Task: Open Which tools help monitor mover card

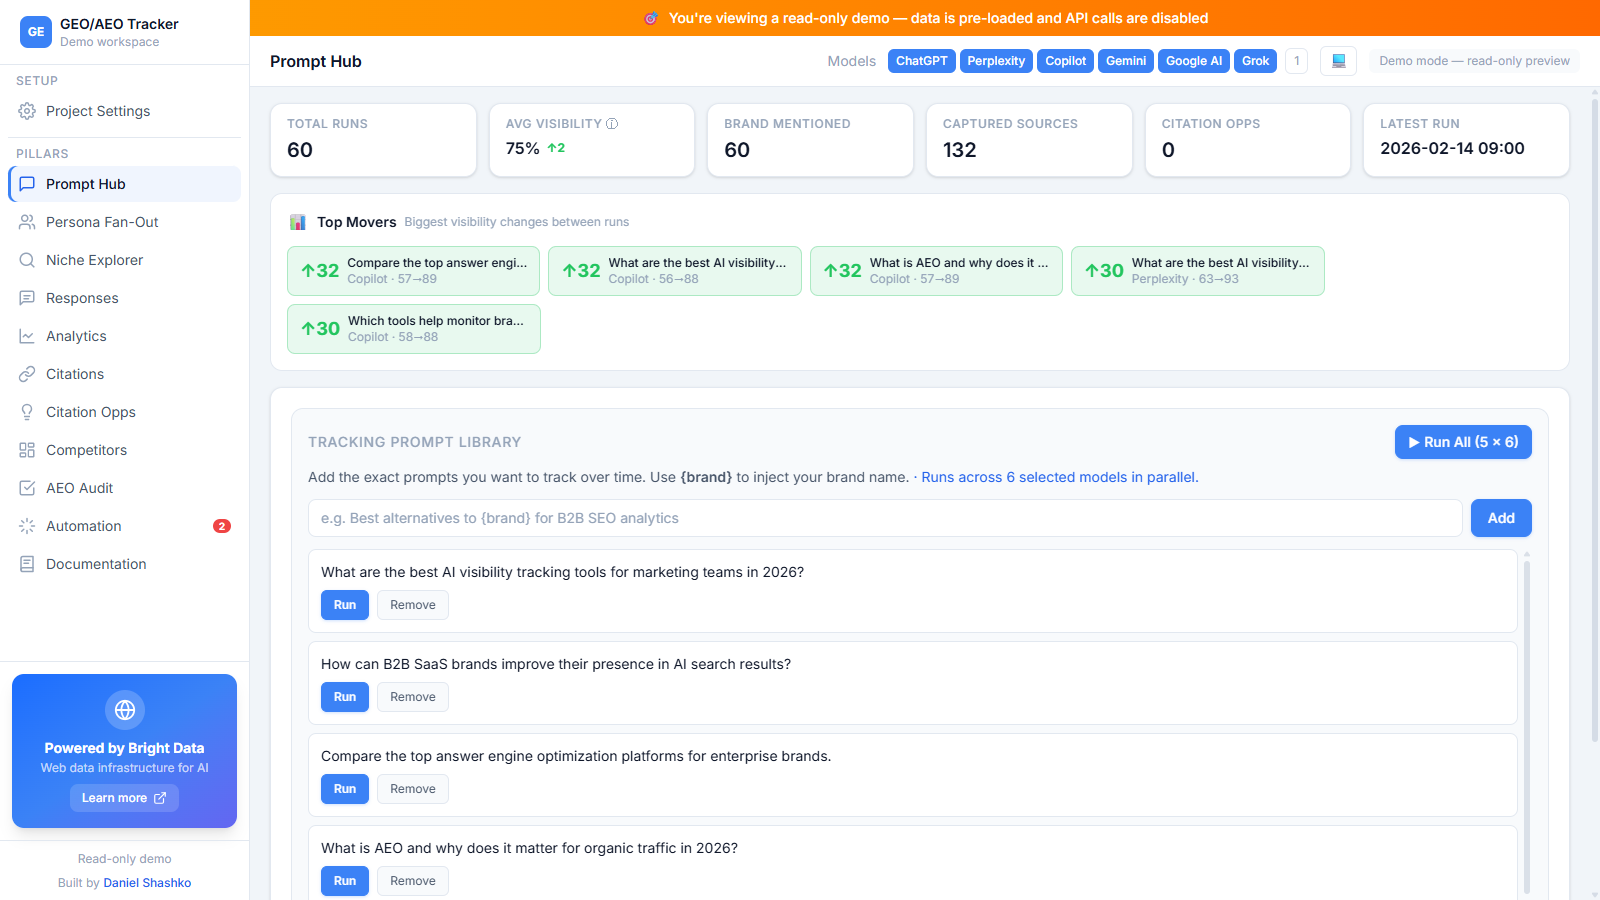Action: pos(414,329)
